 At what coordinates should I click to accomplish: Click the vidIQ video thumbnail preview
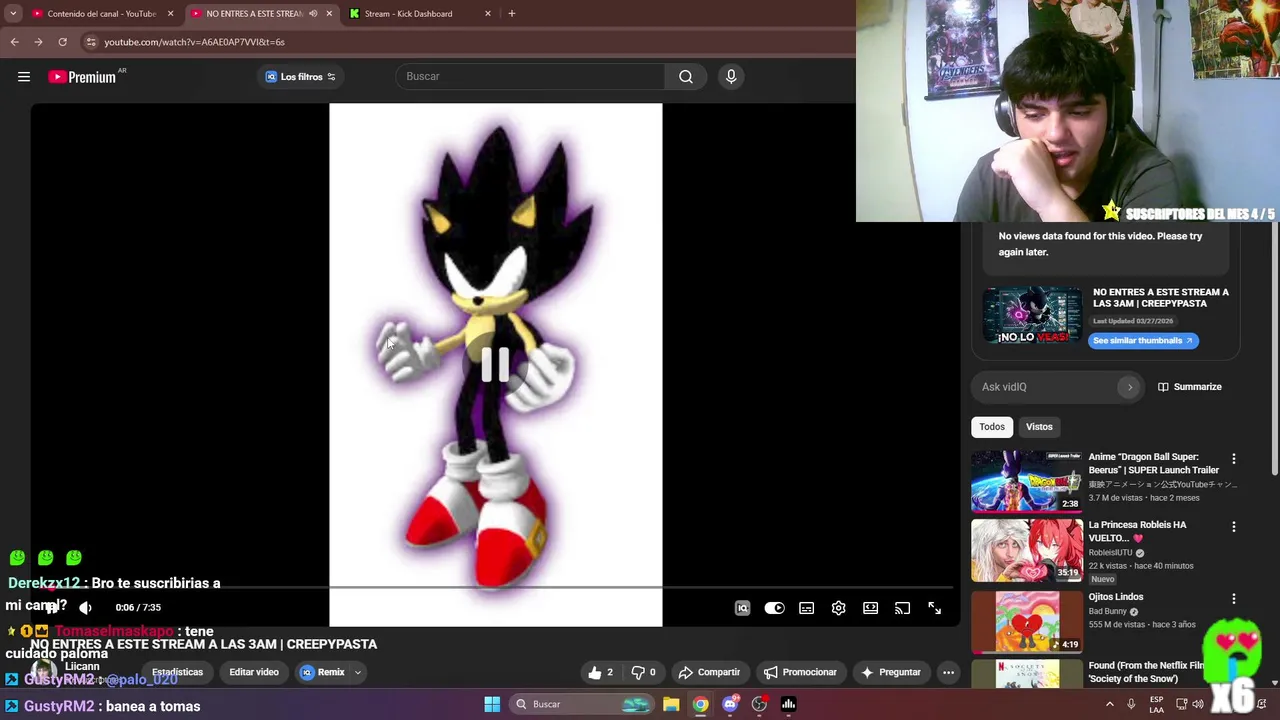[x=1032, y=315]
